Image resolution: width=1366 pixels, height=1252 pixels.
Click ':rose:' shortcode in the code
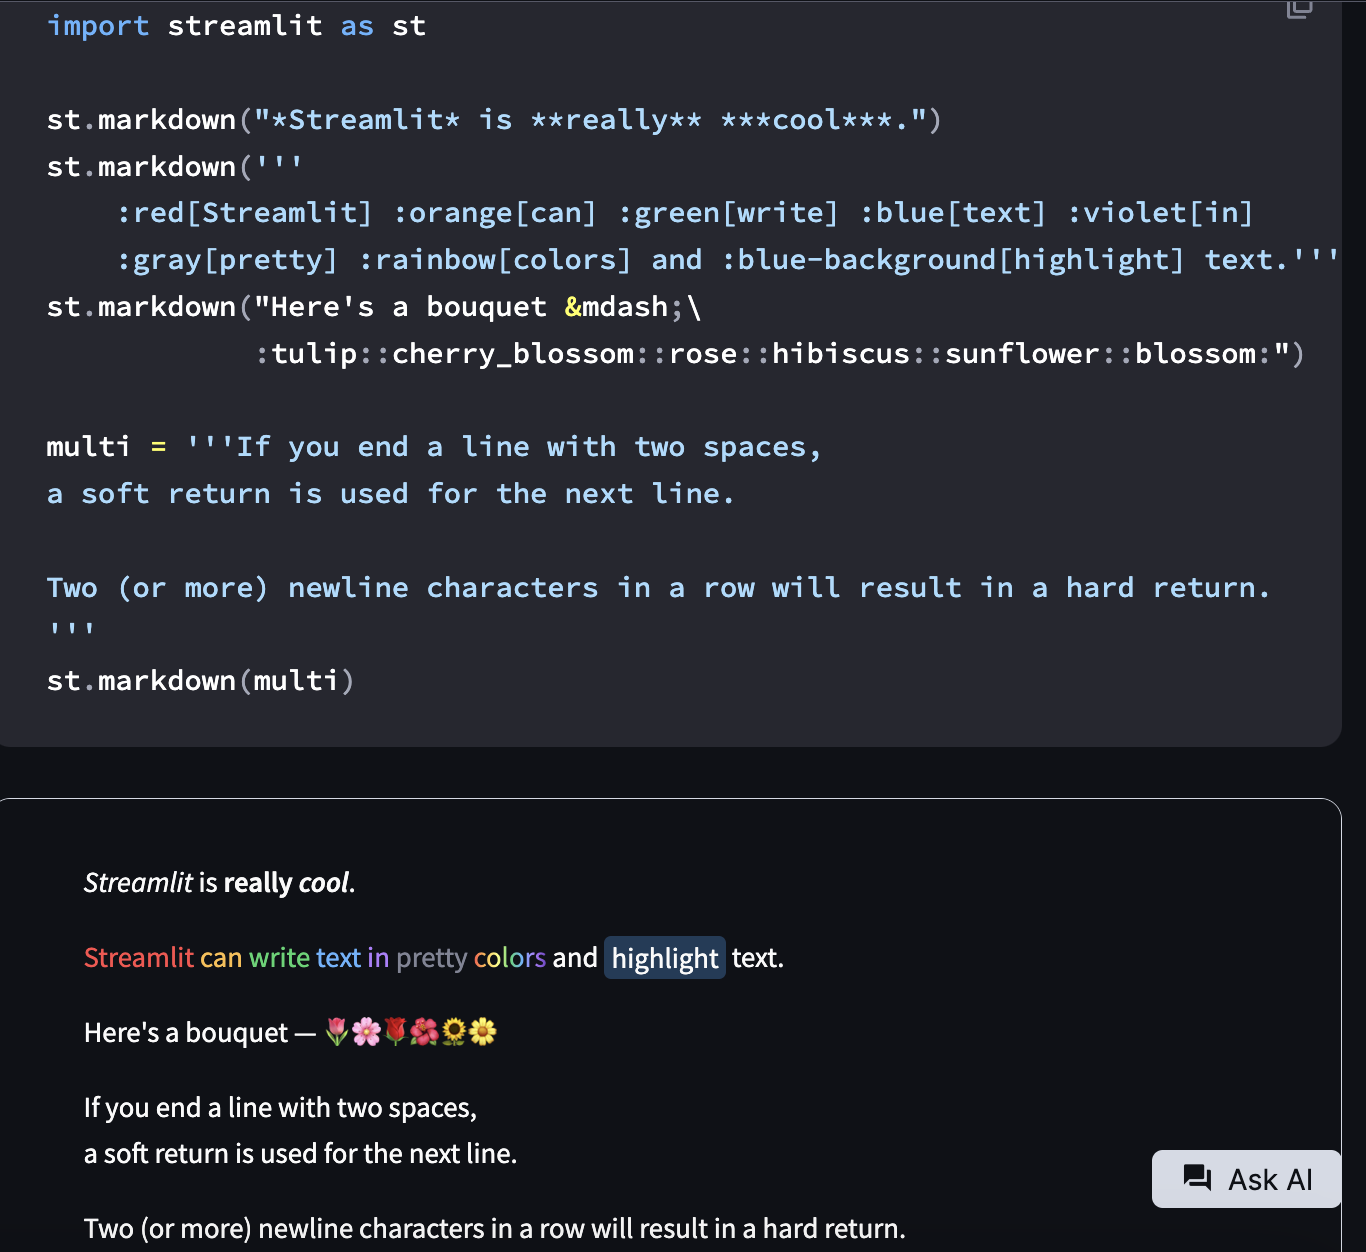pyautogui.click(x=703, y=354)
